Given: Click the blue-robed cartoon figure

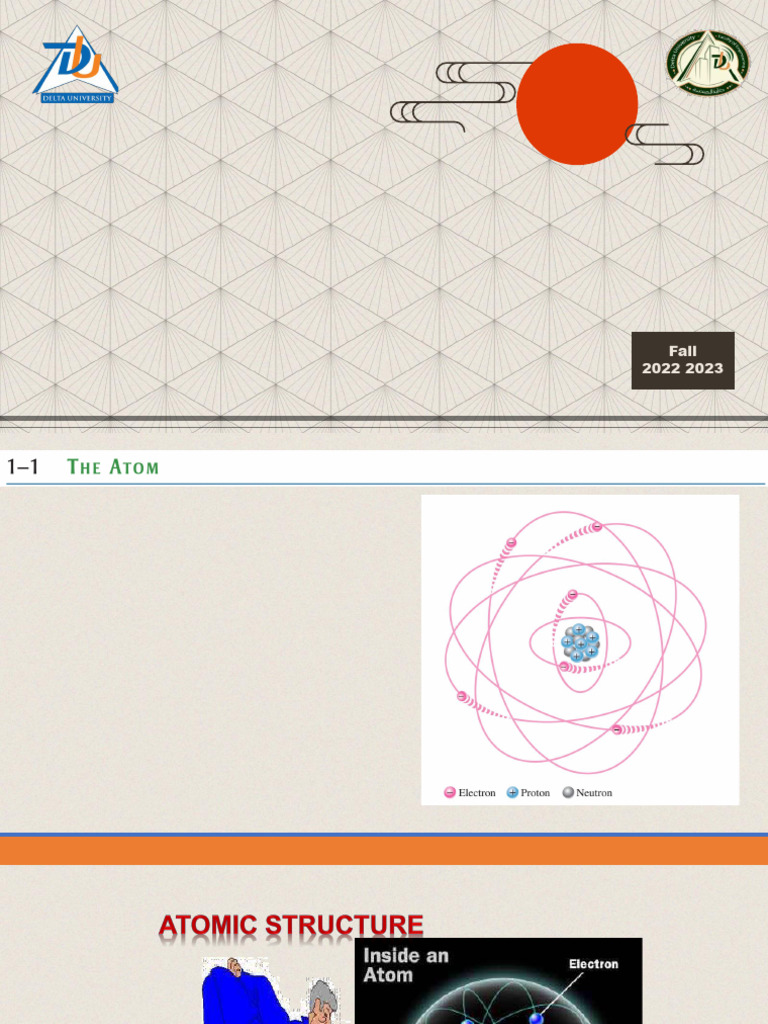Looking at the screenshot, I should [245, 991].
